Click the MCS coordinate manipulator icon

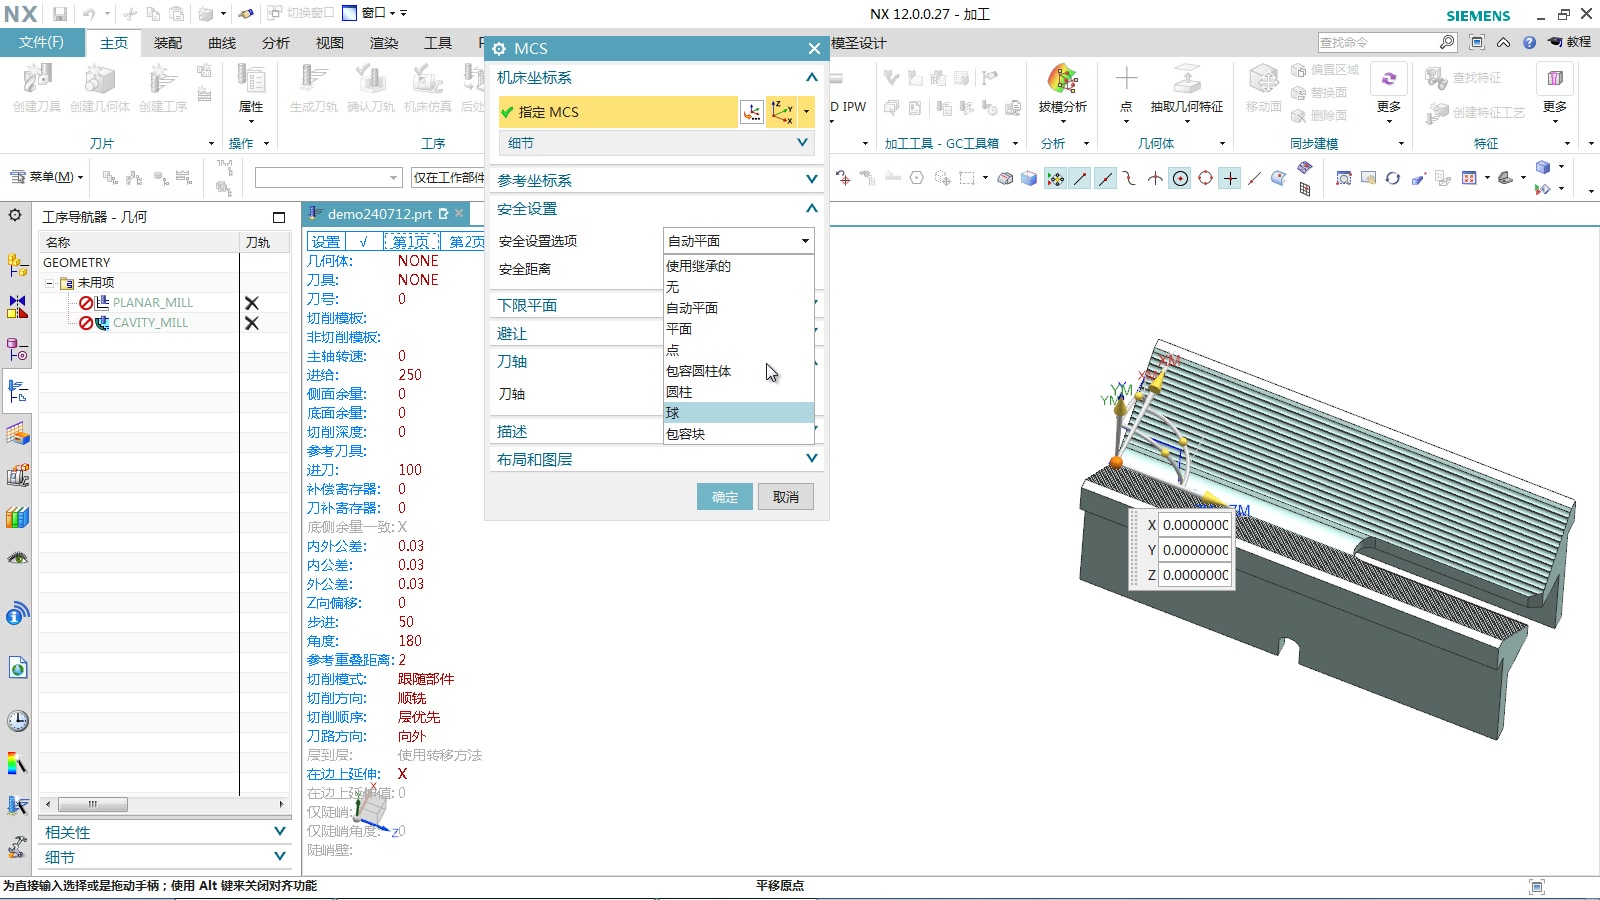click(781, 112)
